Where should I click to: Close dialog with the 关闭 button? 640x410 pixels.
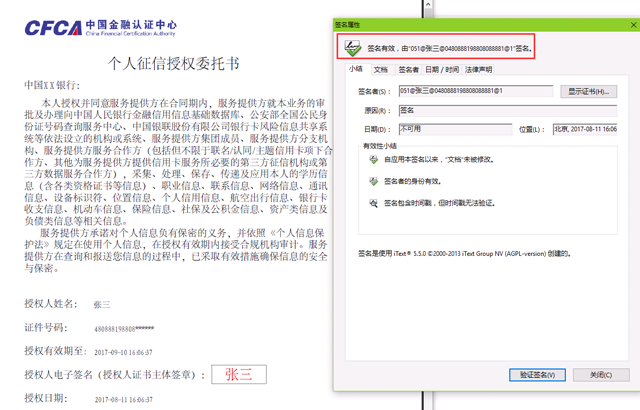(x=600, y=375)
